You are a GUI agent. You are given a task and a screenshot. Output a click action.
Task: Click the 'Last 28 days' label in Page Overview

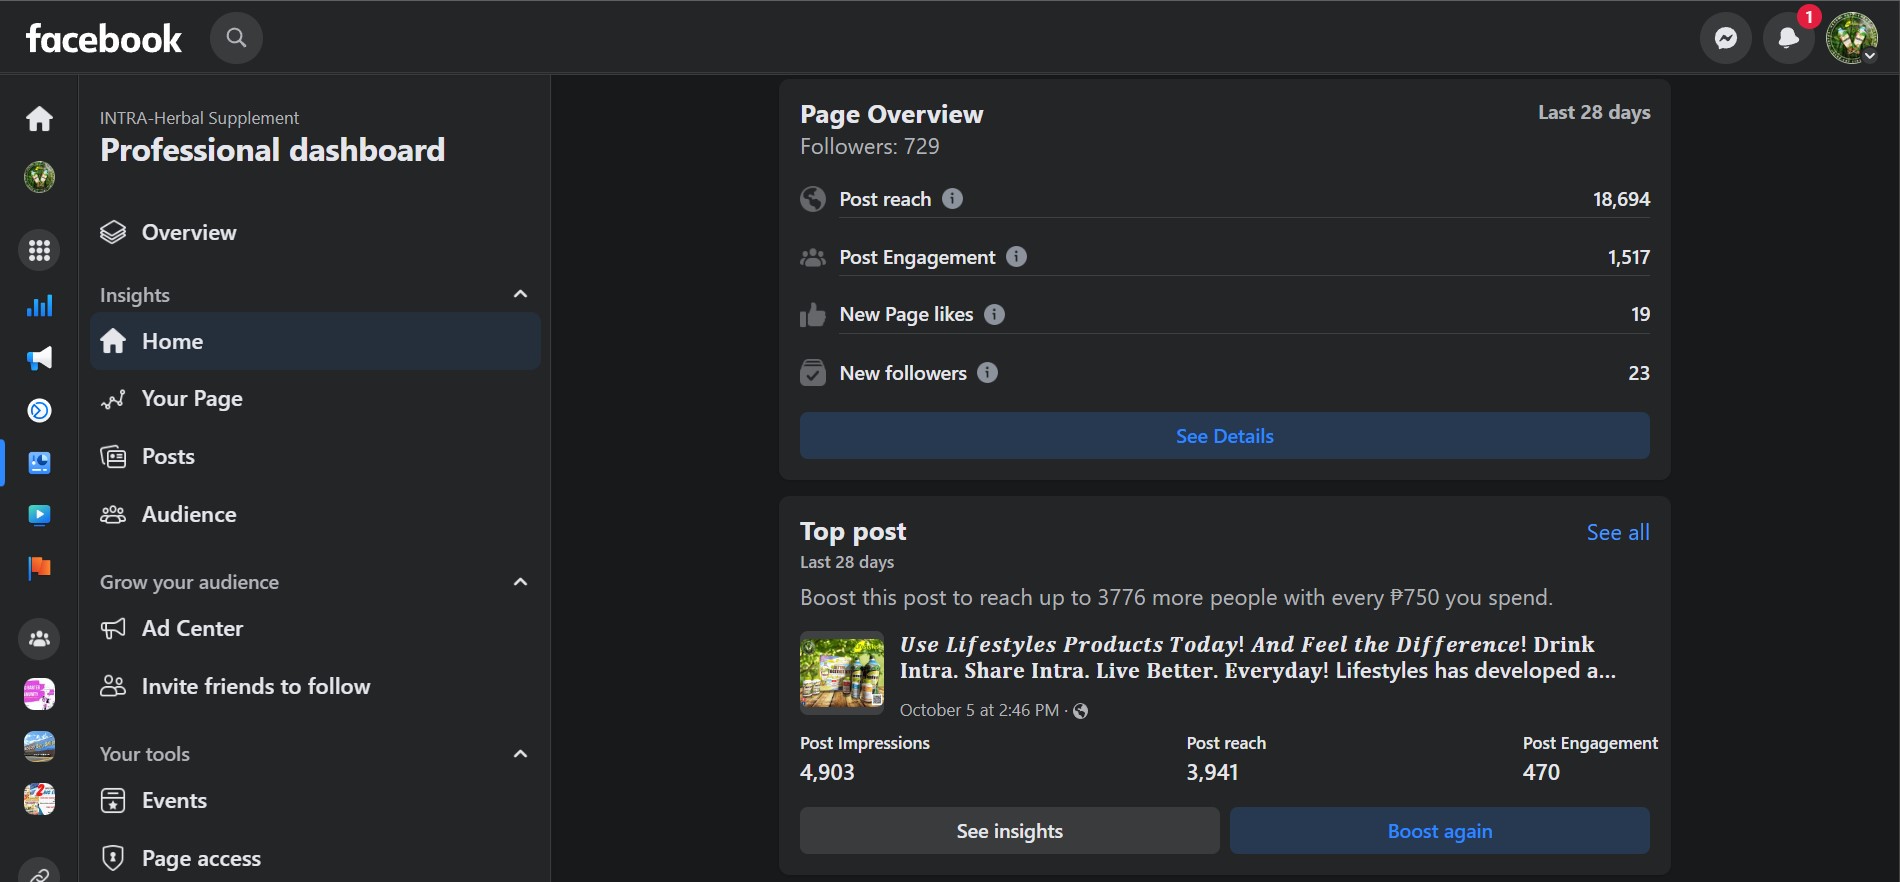[x=1594, y=112]
